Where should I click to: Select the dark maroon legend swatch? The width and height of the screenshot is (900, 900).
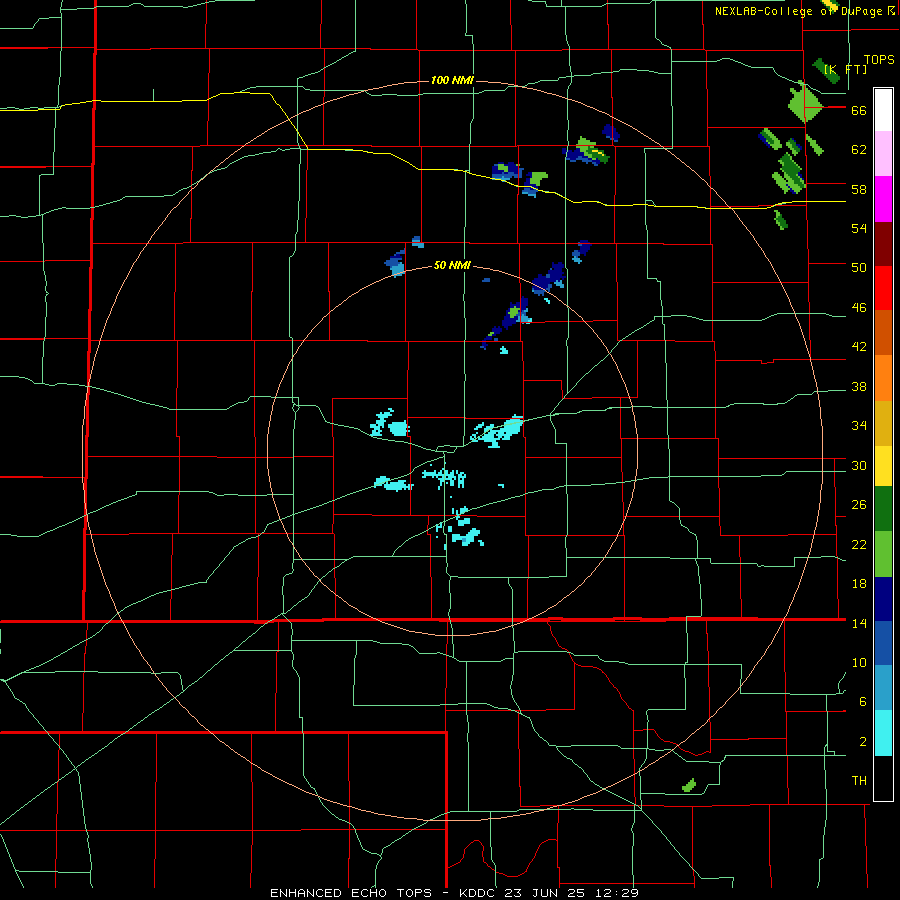[883, 244]
